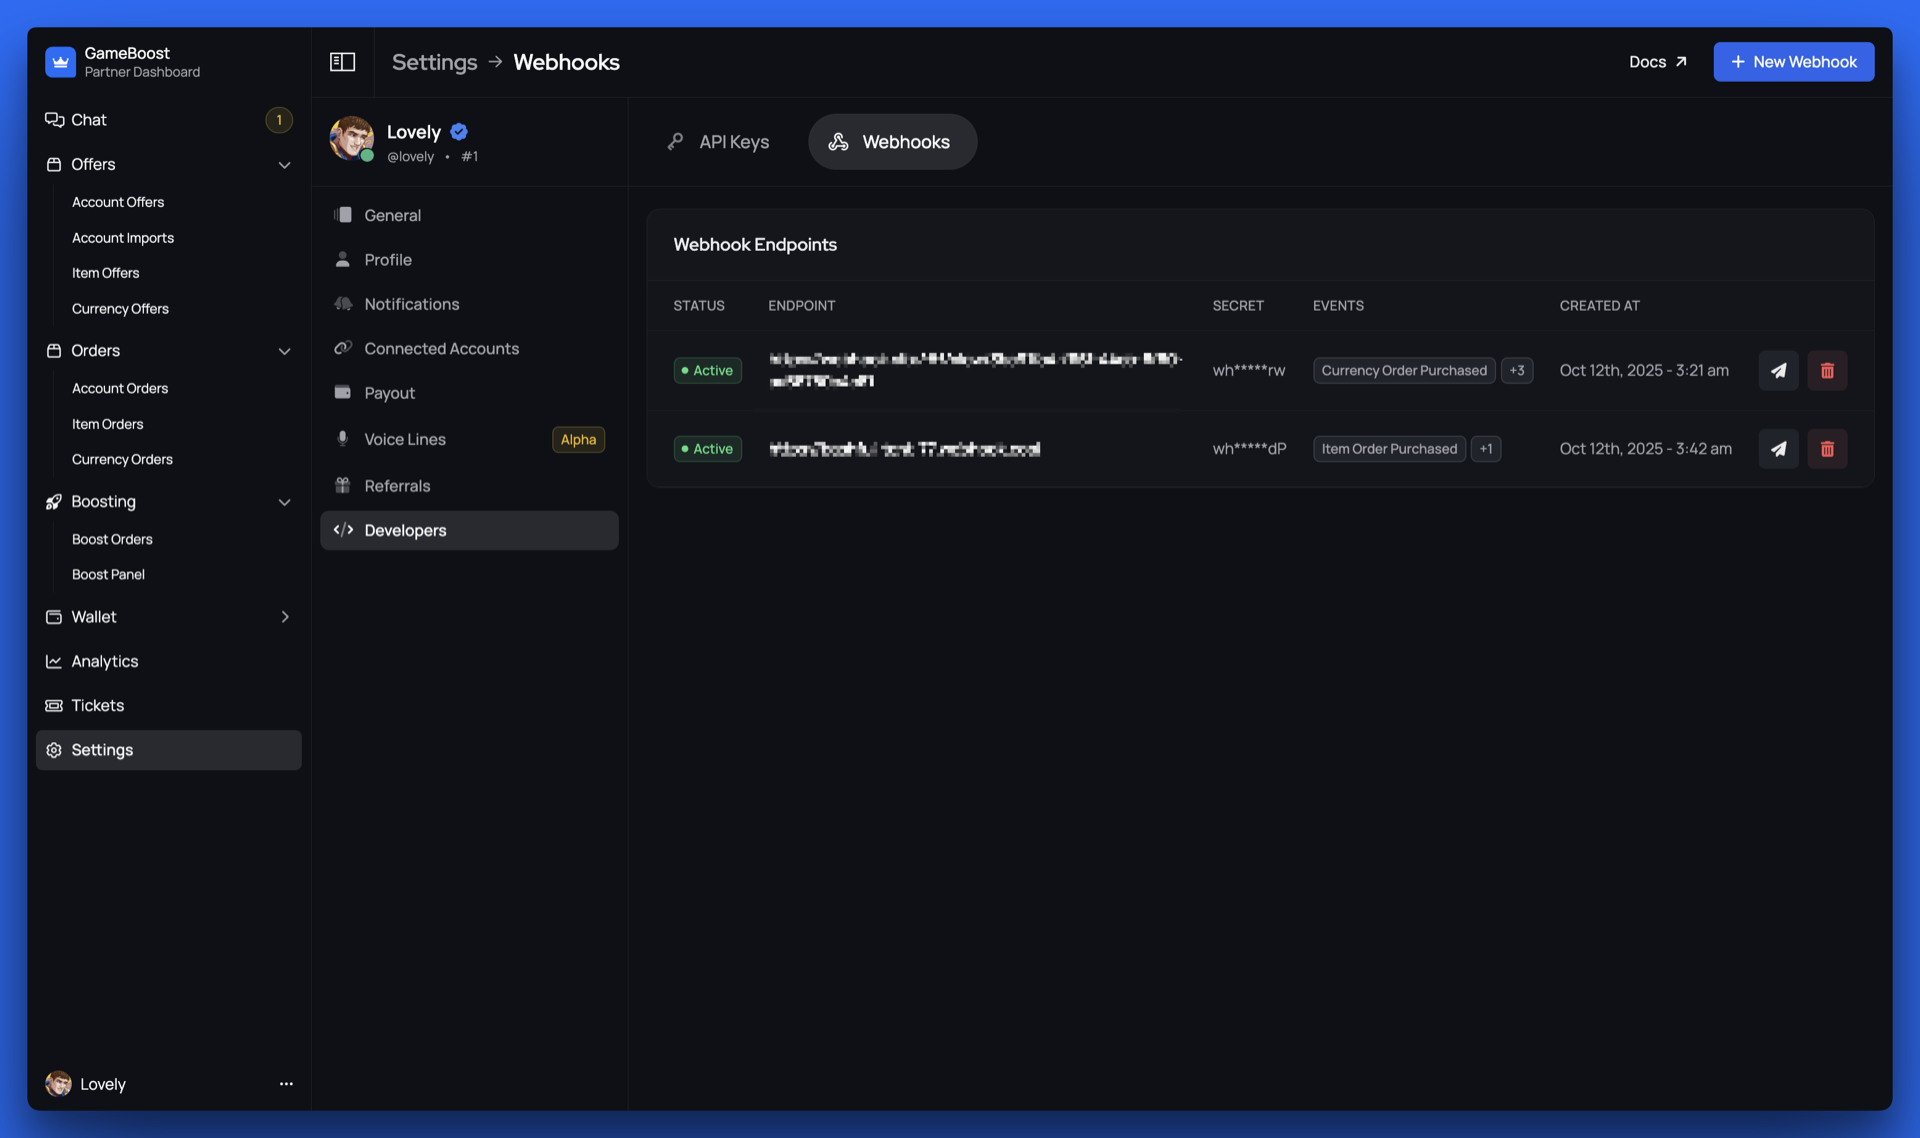
Task: Switch to the API Keys tab
Action: point(718,142)
